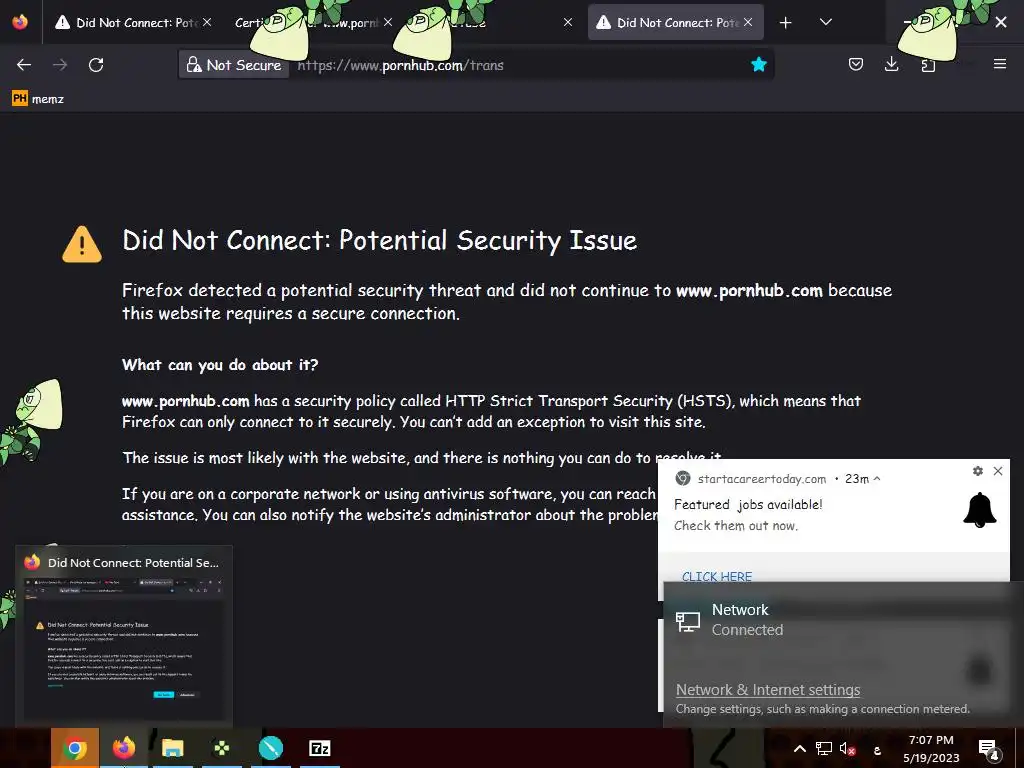This screenshot has width=1024, height=768.
Task: Click the warning triangle icon on page
Action: pos(82,244)
